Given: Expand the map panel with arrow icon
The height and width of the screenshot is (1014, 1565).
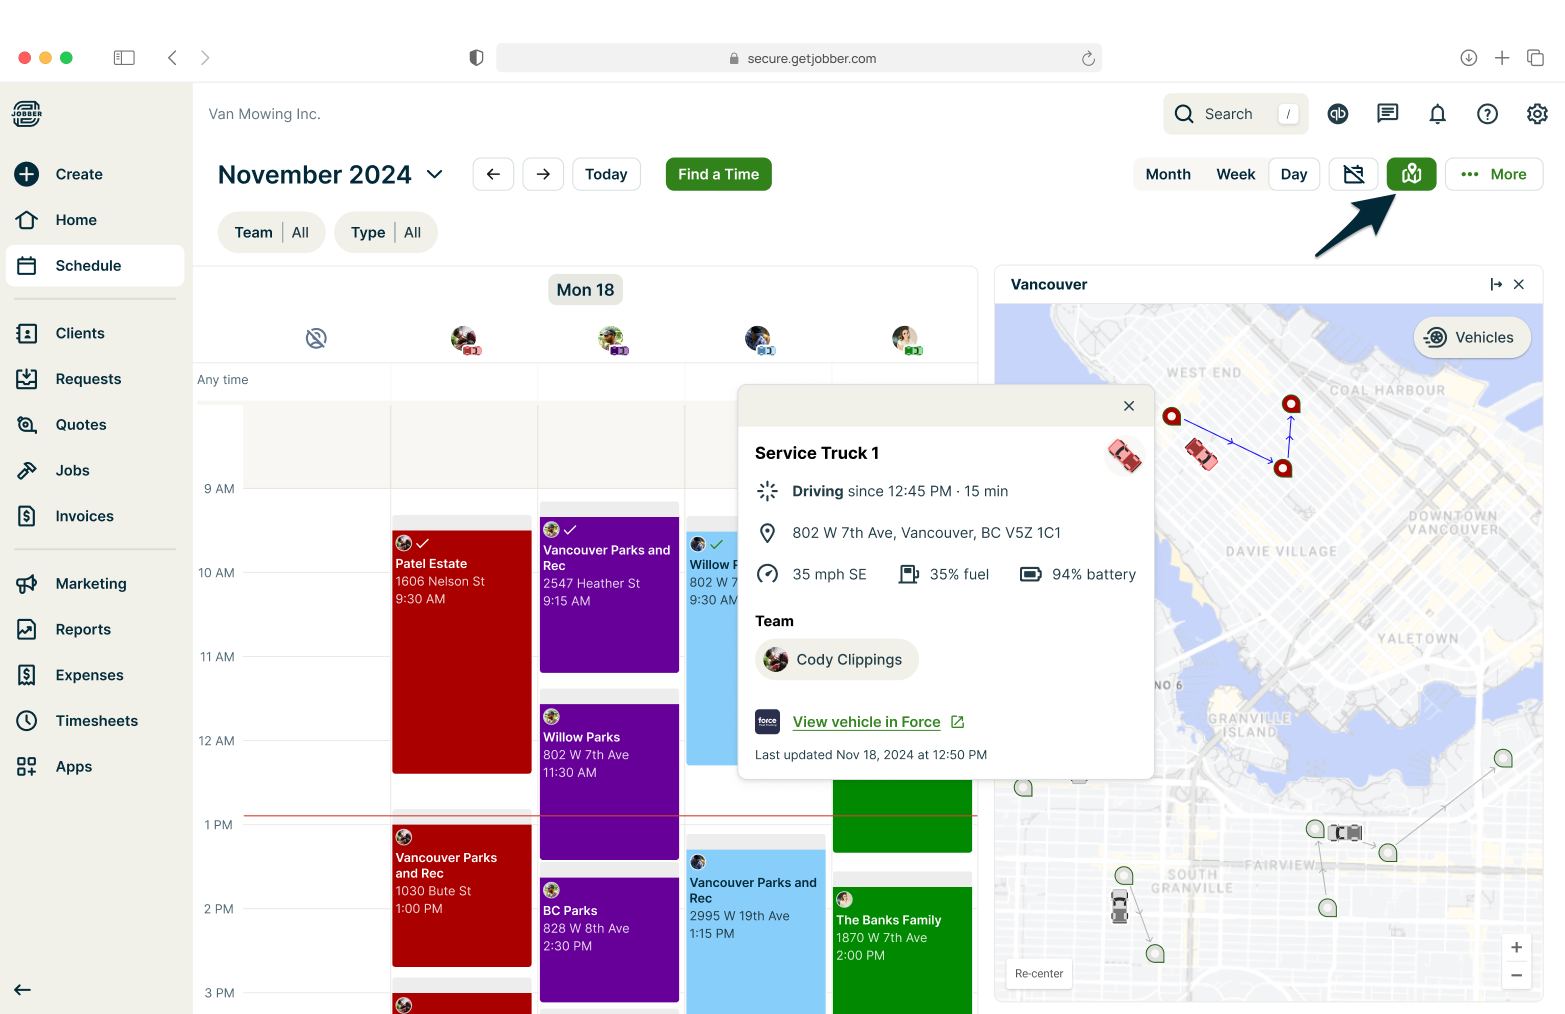Looking at the screenshot, I should coord(1496,285).
